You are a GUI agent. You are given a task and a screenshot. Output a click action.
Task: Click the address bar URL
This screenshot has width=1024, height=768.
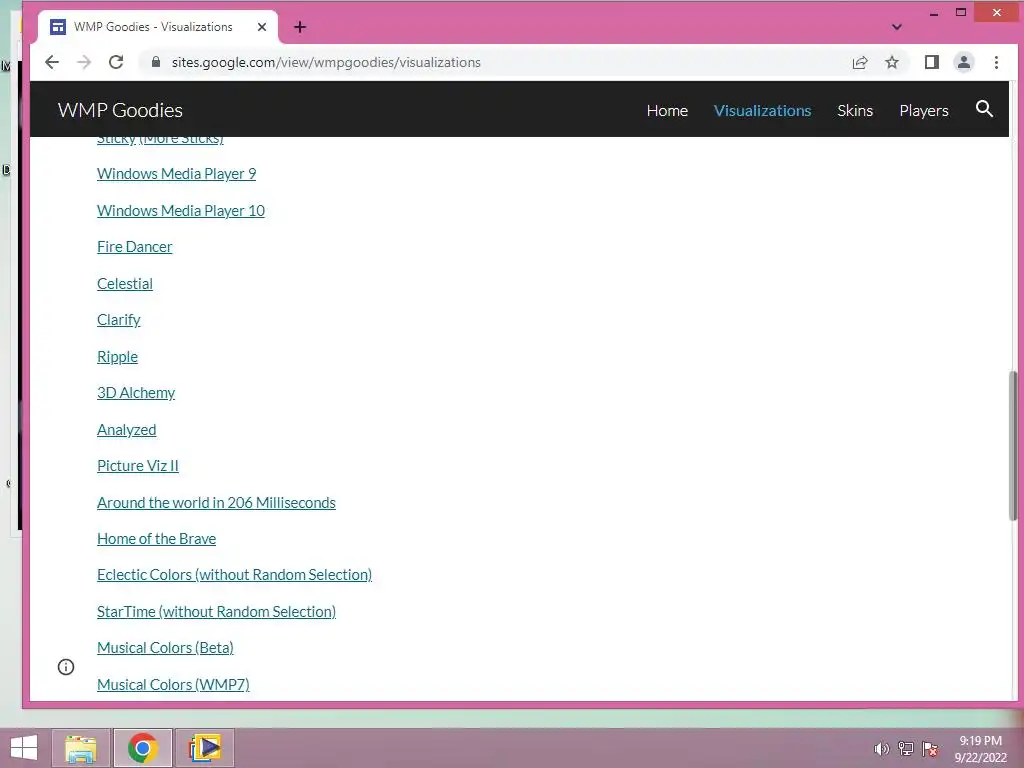point(326,62)
